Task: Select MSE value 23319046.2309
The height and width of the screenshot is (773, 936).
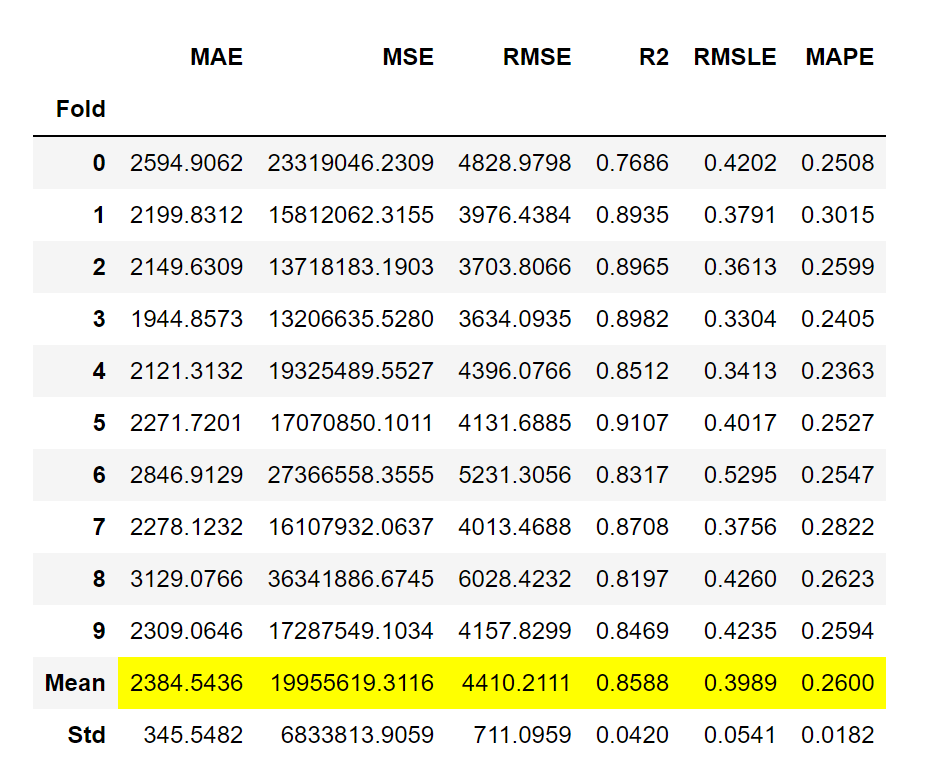Action: click(x=350, y=163)
